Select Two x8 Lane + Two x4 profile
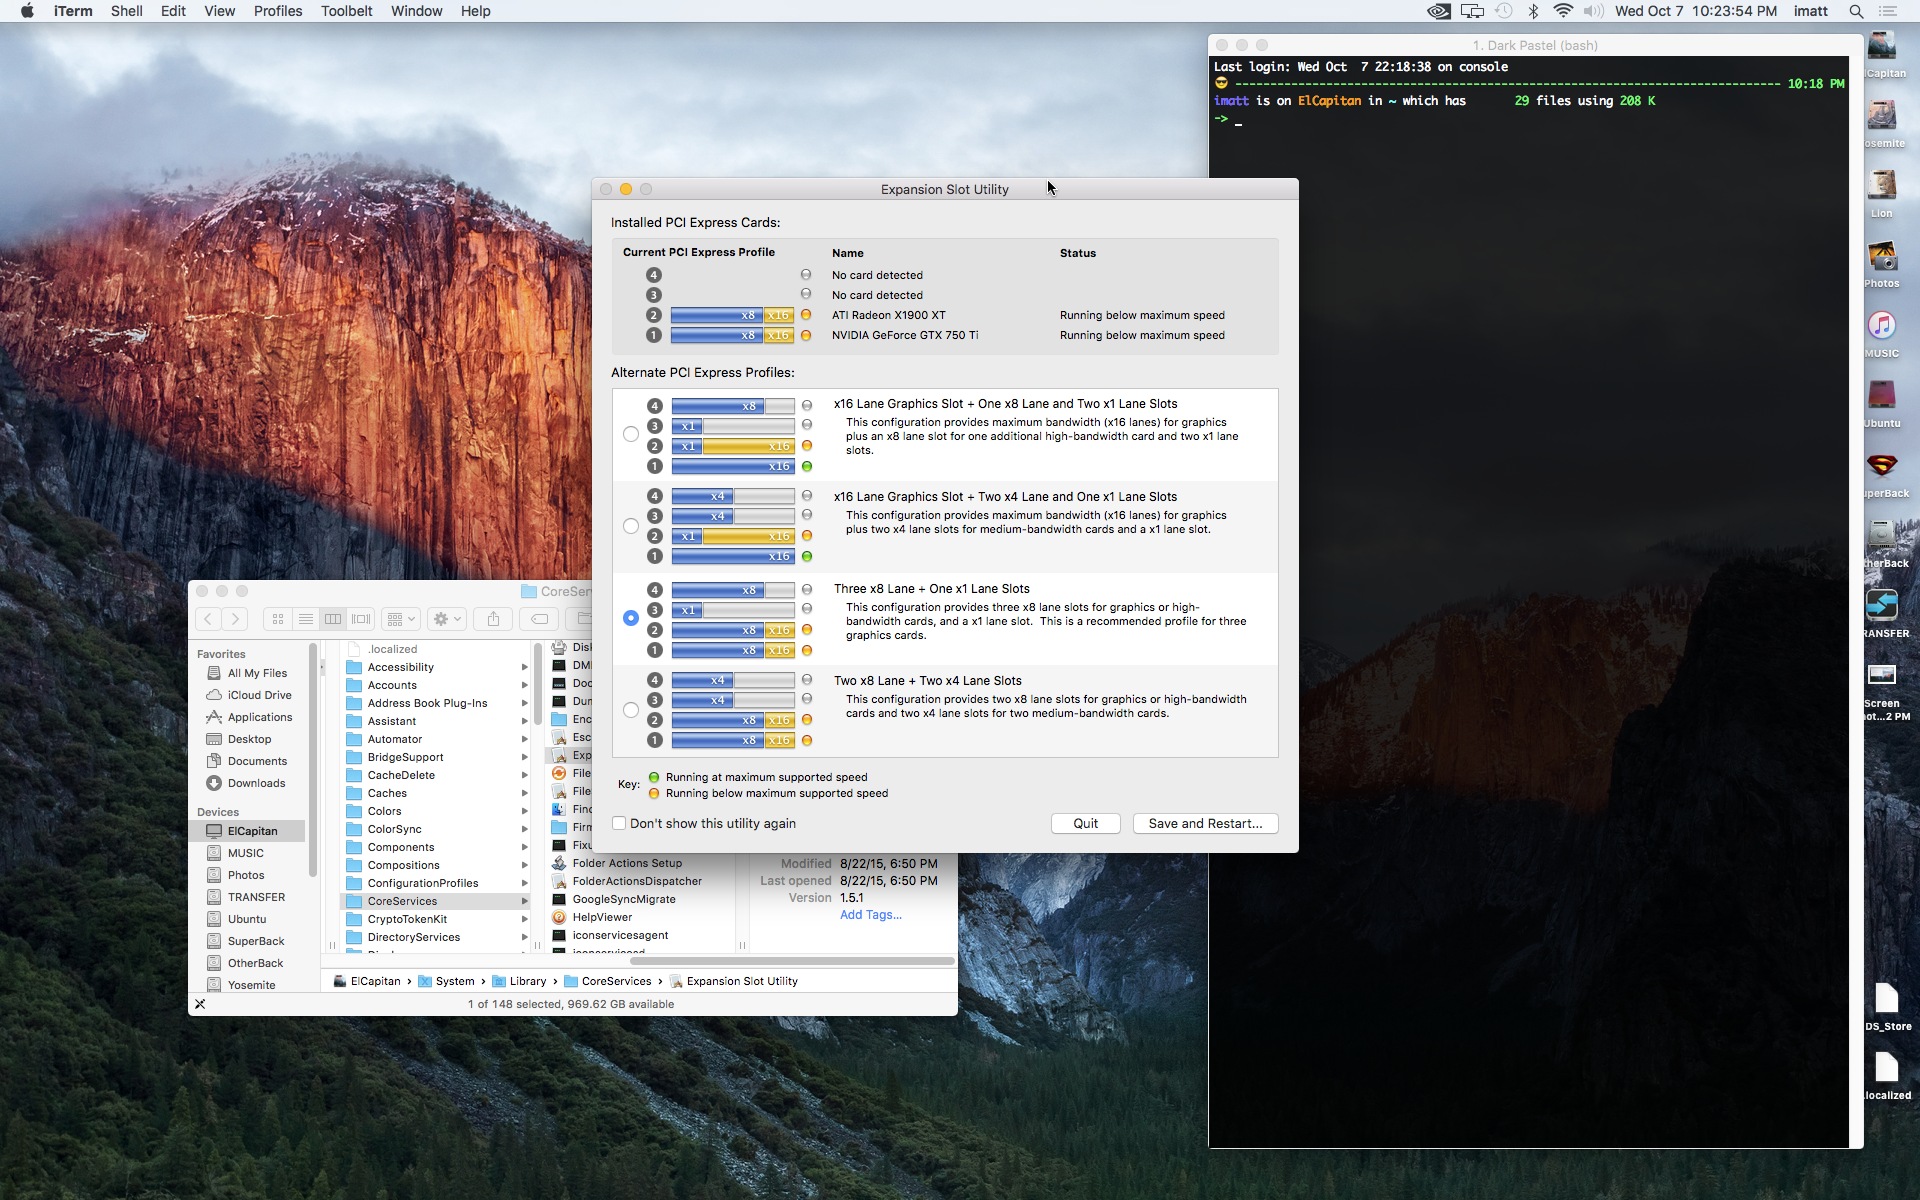The height and width of the screenshot is (1200, 1920). click(x=631, y=710)
